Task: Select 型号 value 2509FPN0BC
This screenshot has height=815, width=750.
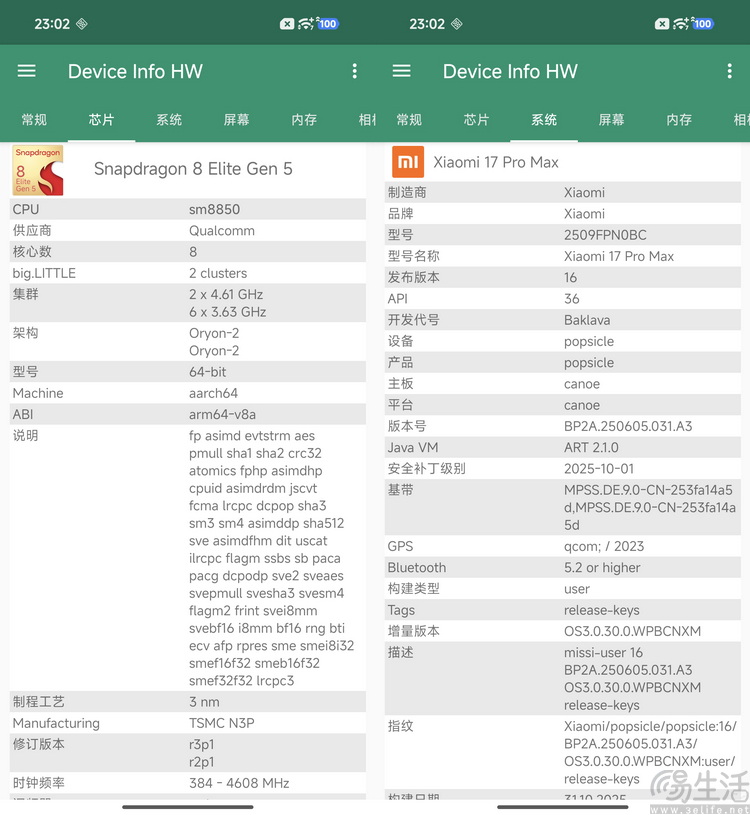Action: [x=606, y=235]
